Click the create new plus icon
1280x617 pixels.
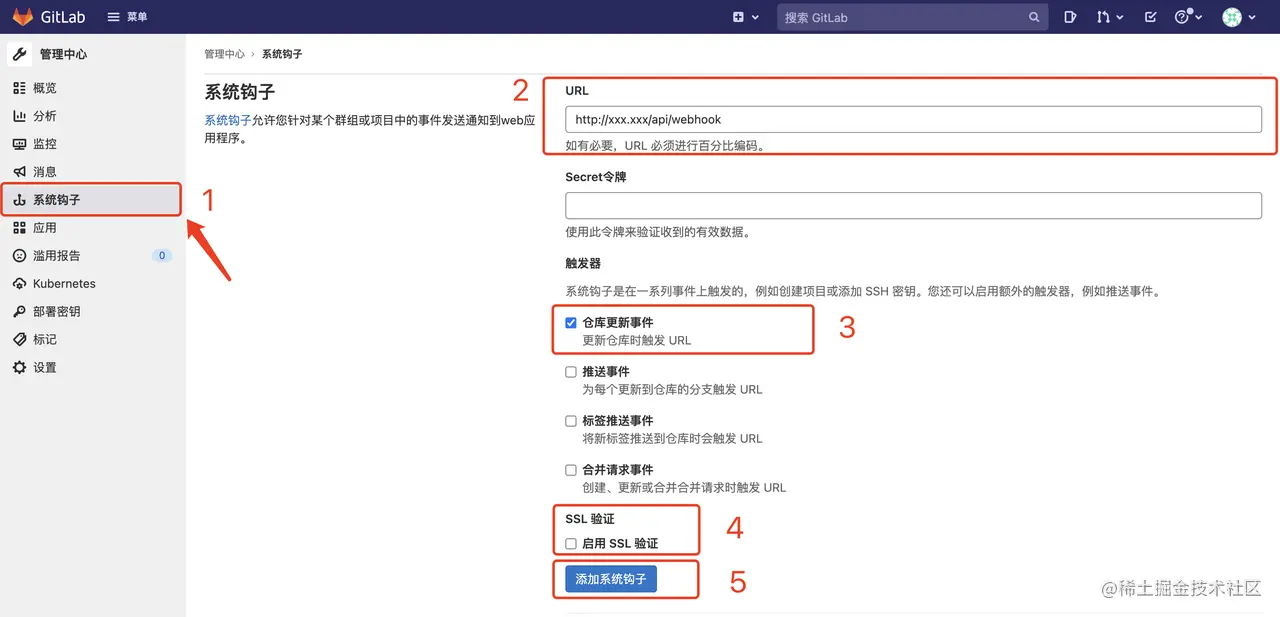[x=738, y=17]
